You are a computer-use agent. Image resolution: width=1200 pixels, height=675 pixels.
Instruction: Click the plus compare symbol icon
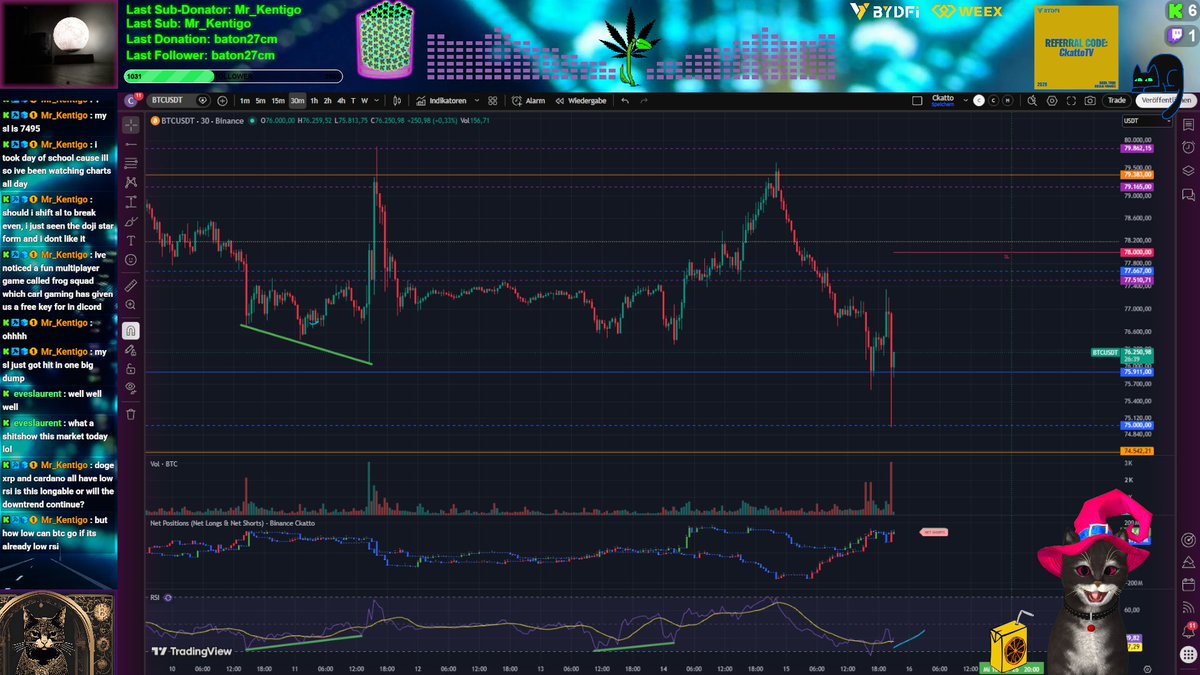tap(222, 100)
